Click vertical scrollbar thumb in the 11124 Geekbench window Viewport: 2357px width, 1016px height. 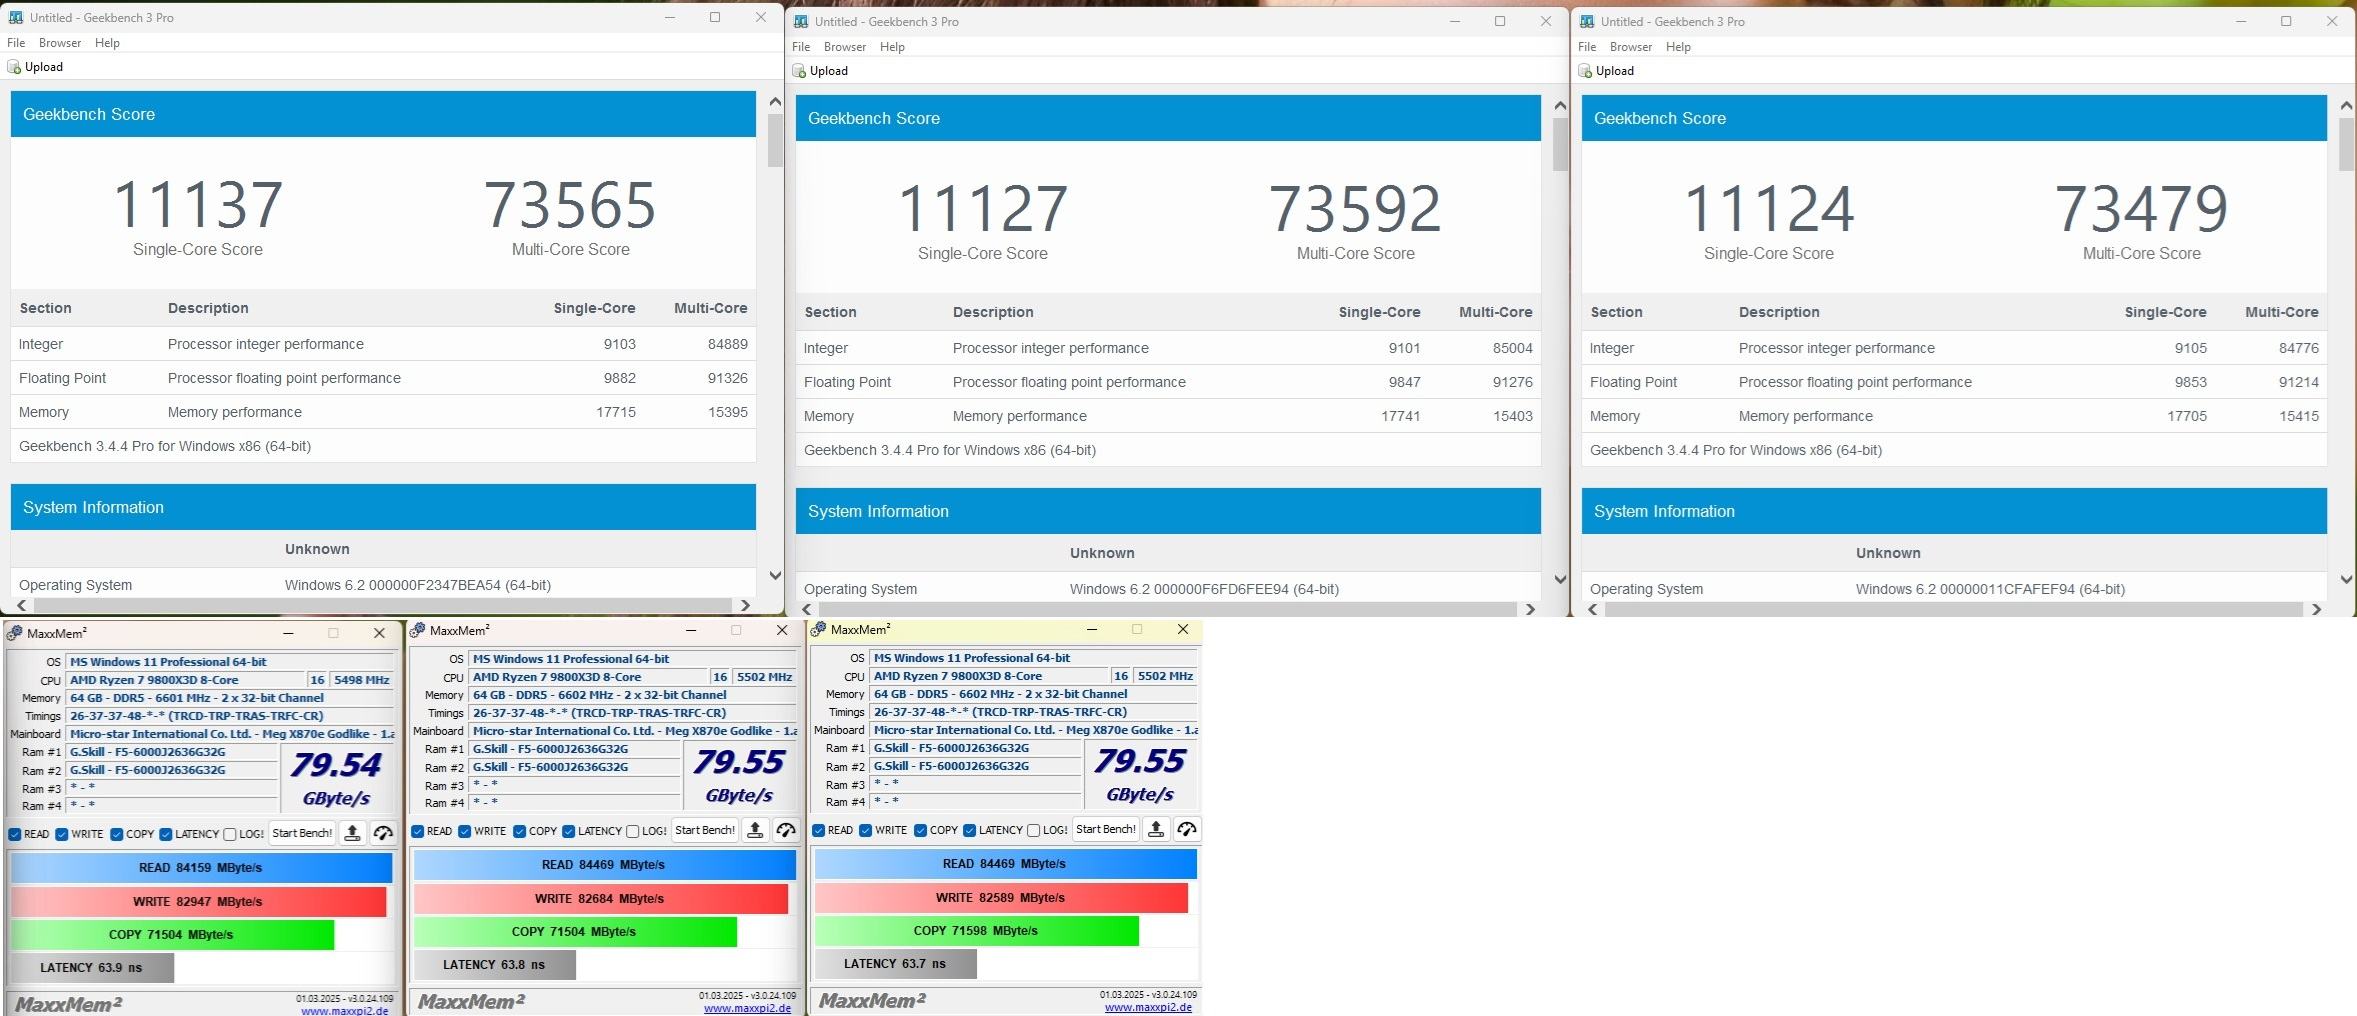pos(2347,144)
